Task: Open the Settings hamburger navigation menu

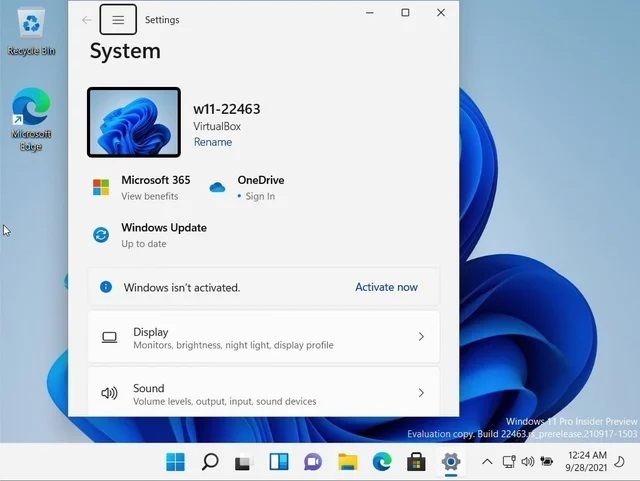Action: pos(118,19)
